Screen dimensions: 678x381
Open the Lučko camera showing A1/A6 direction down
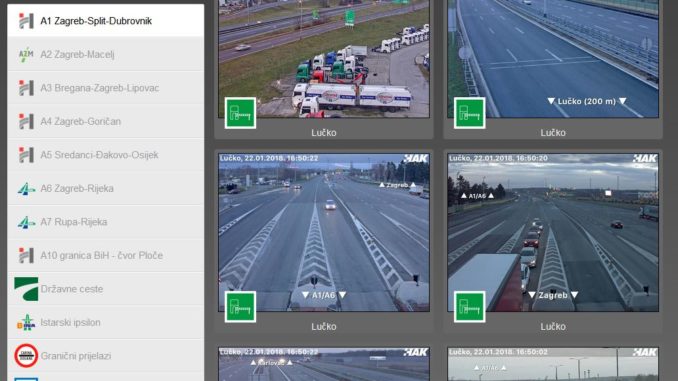(324, 232)
